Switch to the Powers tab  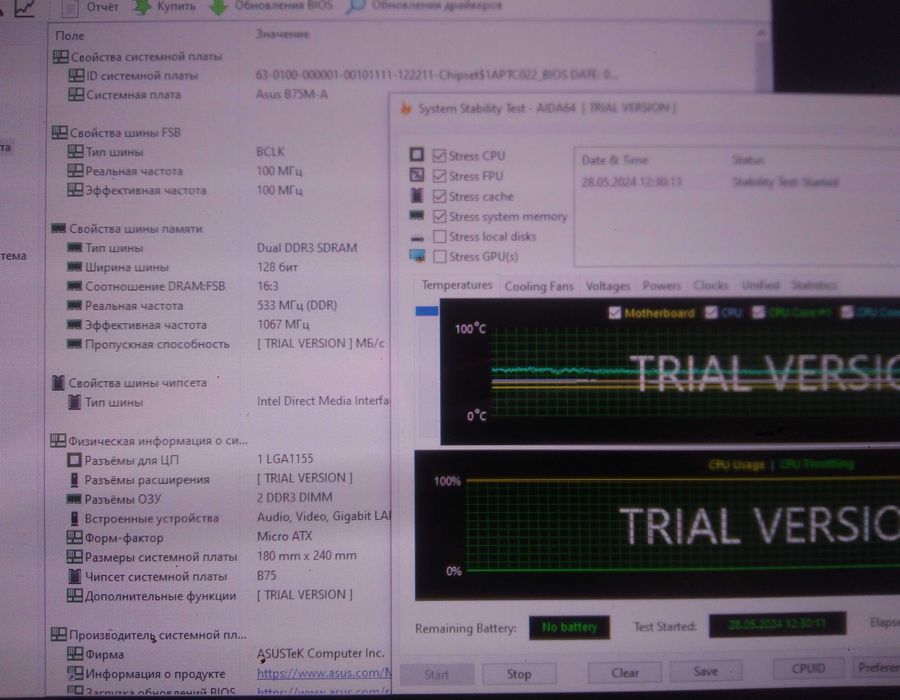coord(661,285)
